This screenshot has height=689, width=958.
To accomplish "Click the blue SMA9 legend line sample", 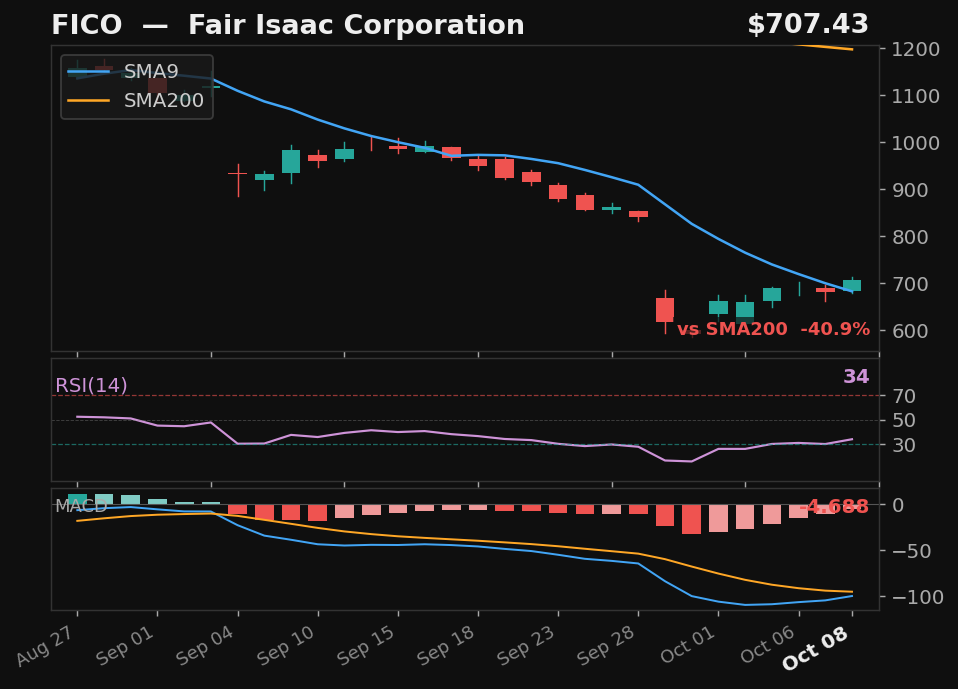I will pos(89,72).
